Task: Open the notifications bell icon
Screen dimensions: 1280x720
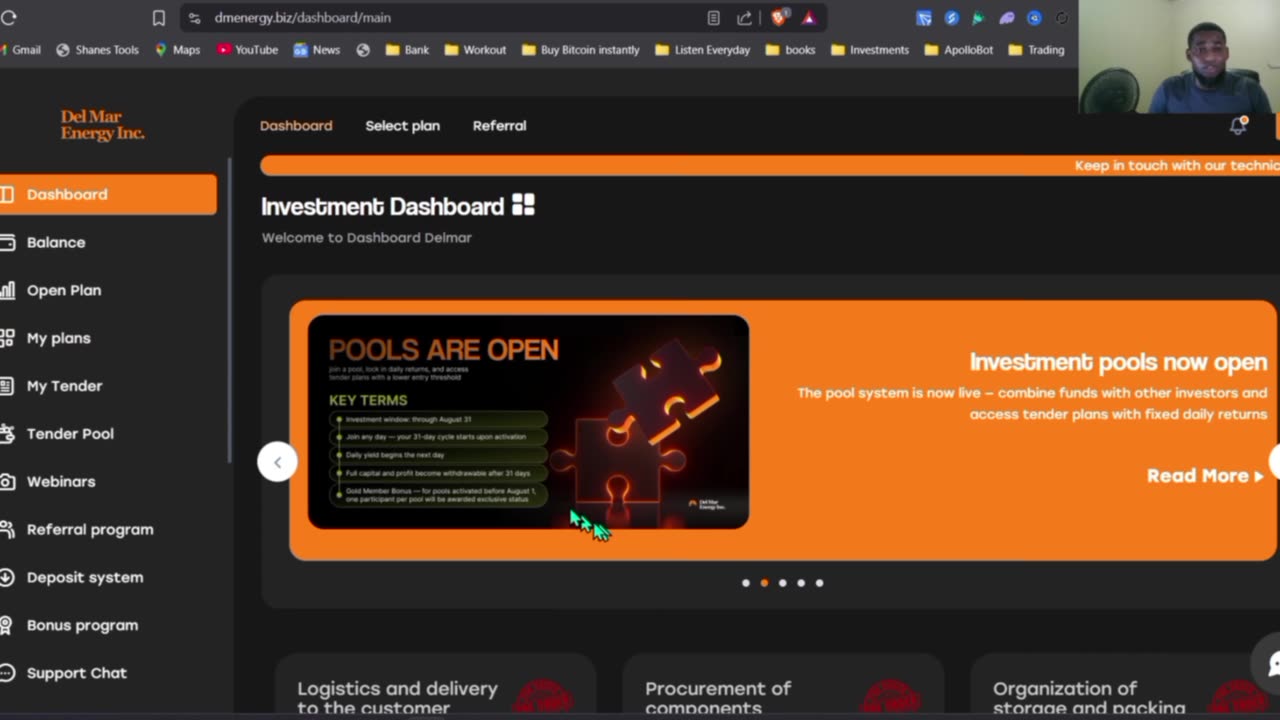Action: pyautogui.click(x=1238, y=126)
